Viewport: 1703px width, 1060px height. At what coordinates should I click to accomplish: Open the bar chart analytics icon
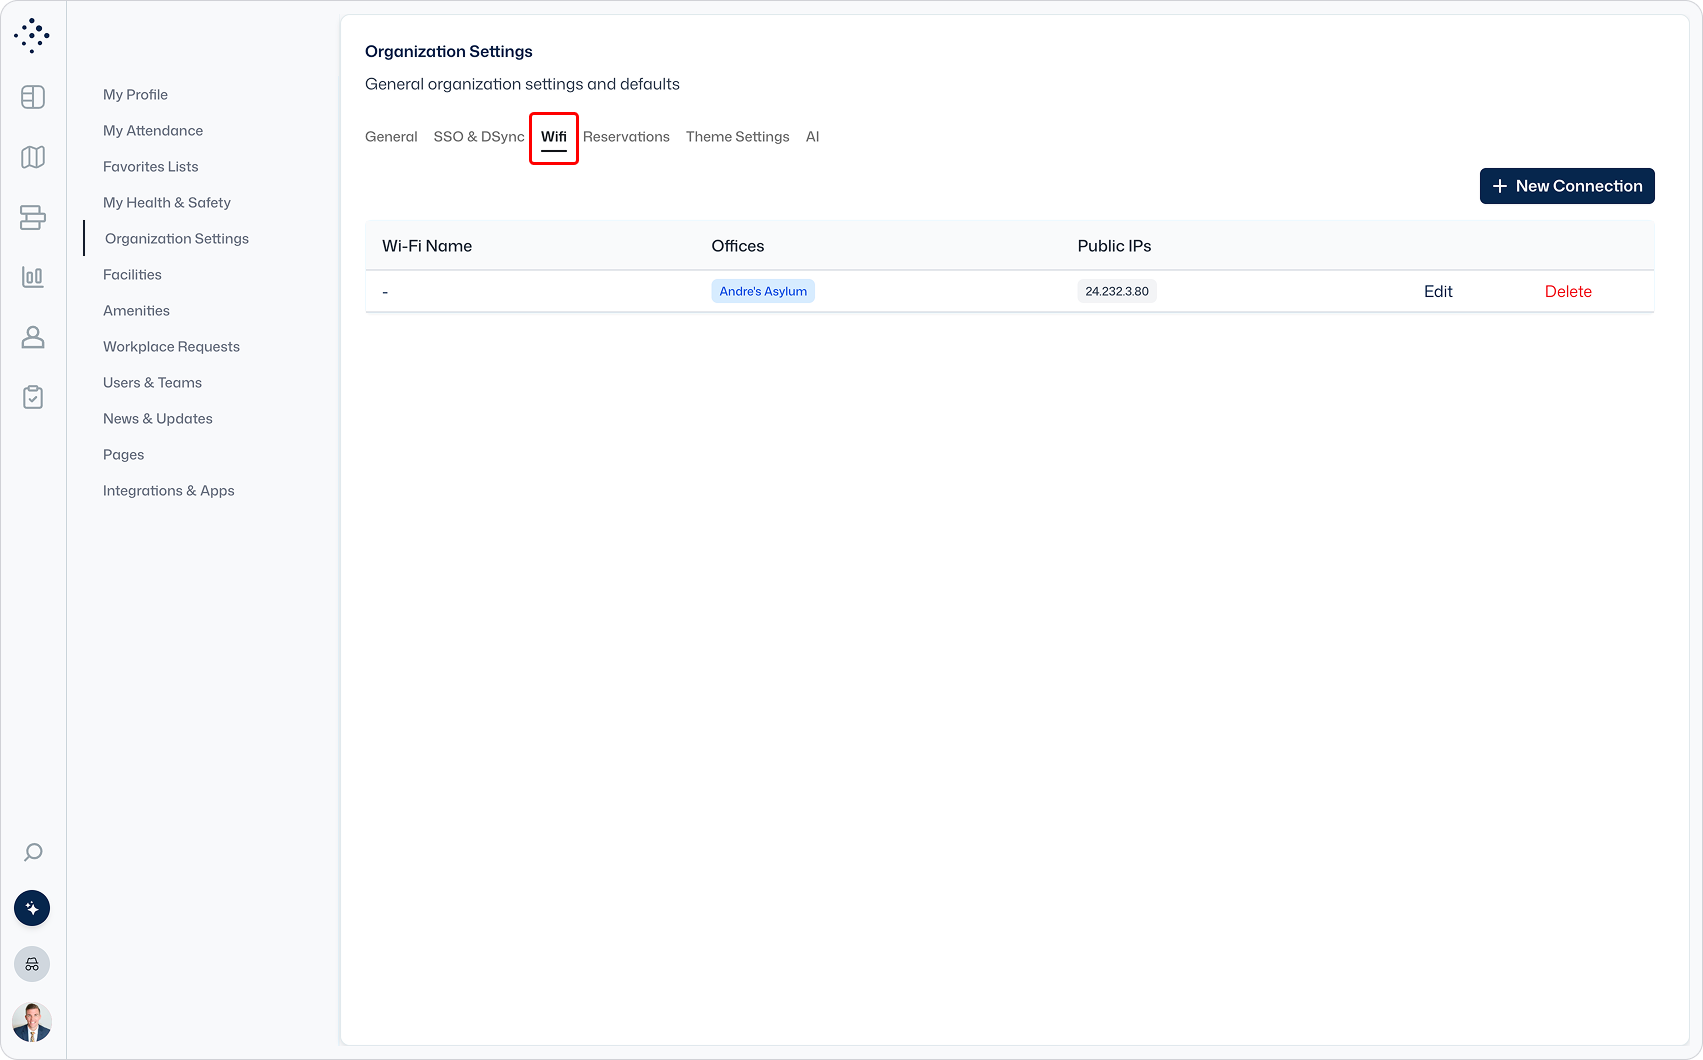[33, 277]
